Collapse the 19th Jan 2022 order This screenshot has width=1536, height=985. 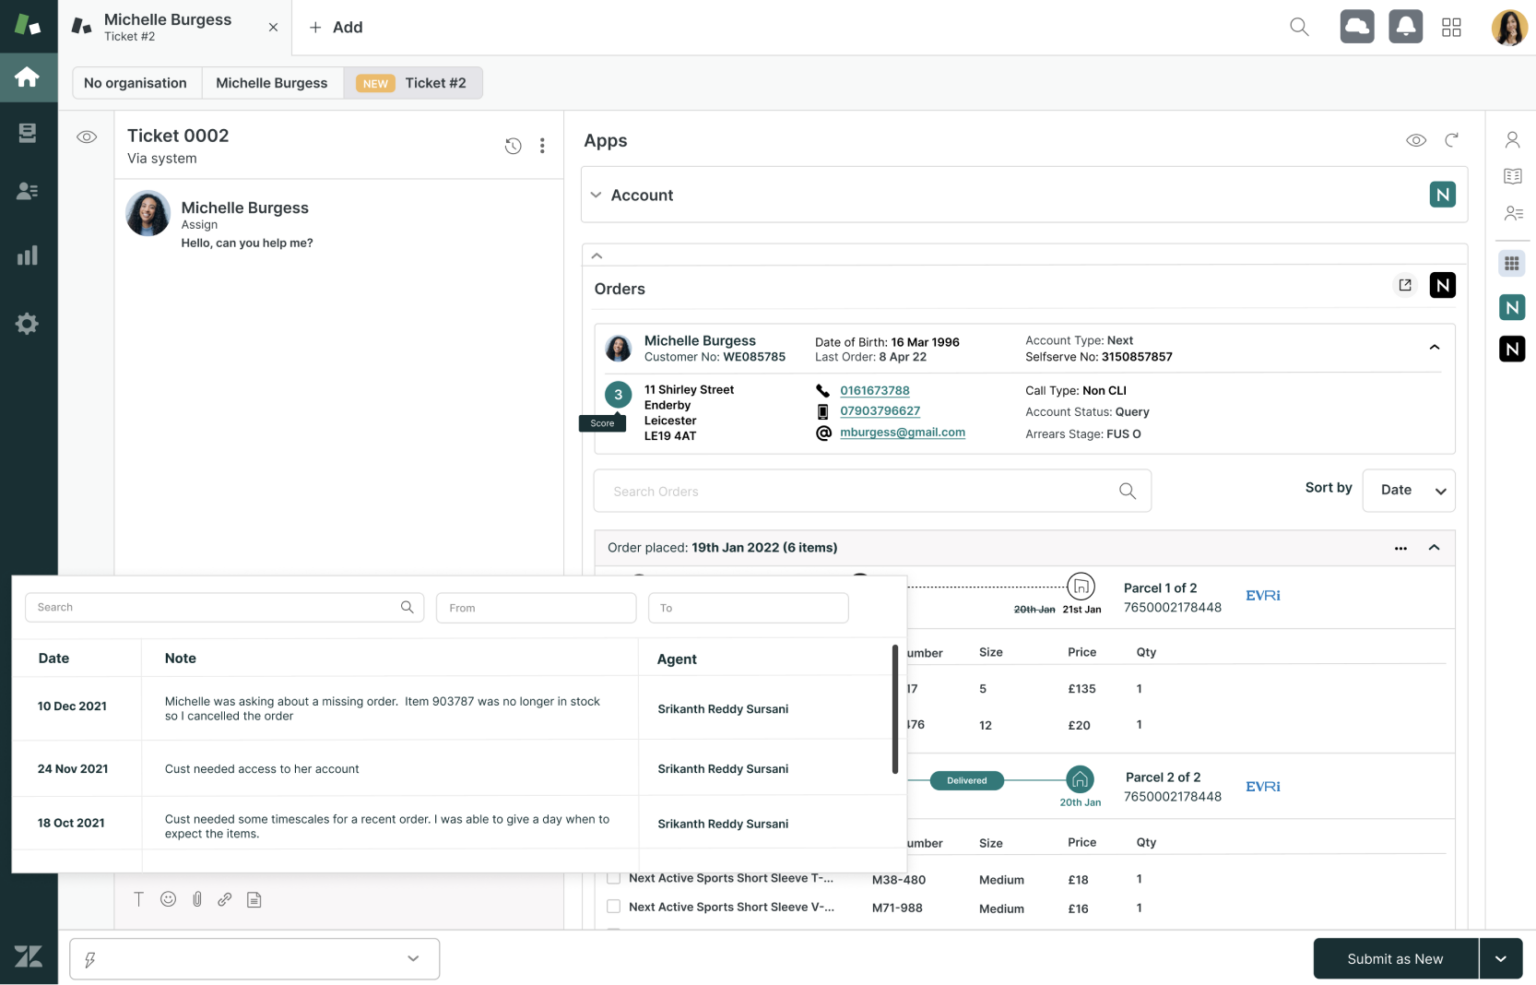[1434, 548]
